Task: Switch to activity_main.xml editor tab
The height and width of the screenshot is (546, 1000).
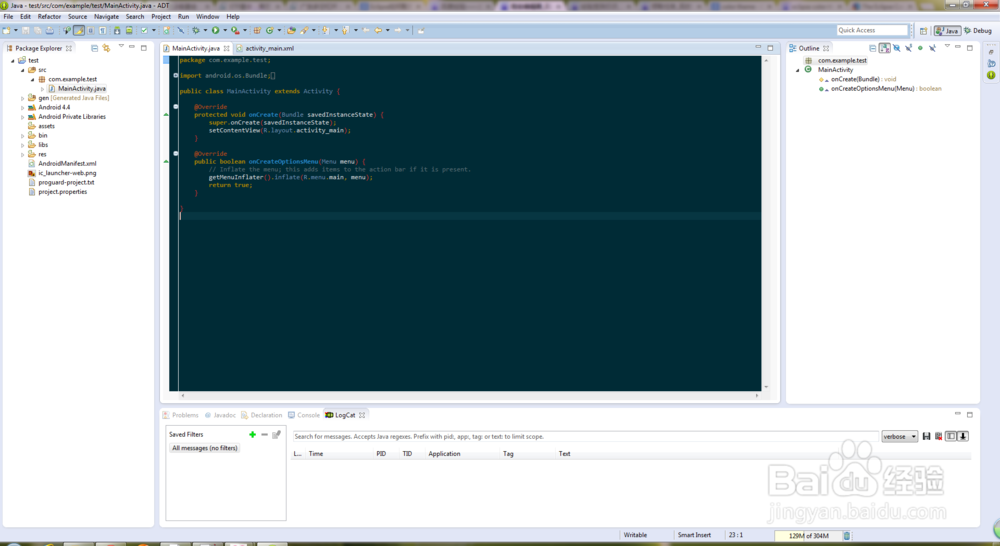Action: (265, 48)
